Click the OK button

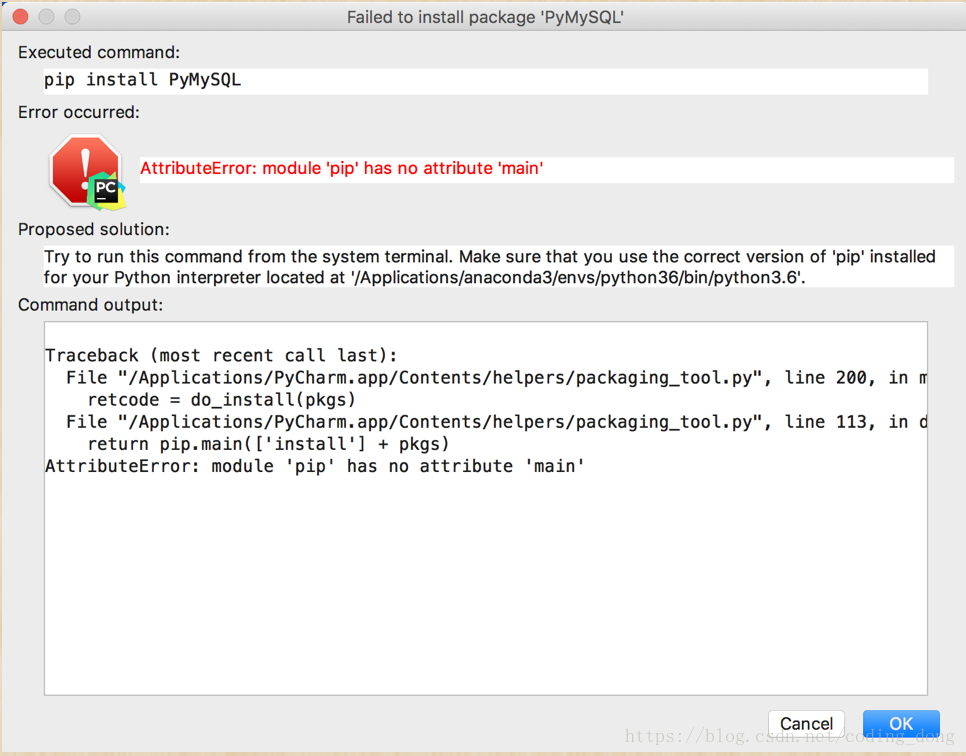[901, 723]
